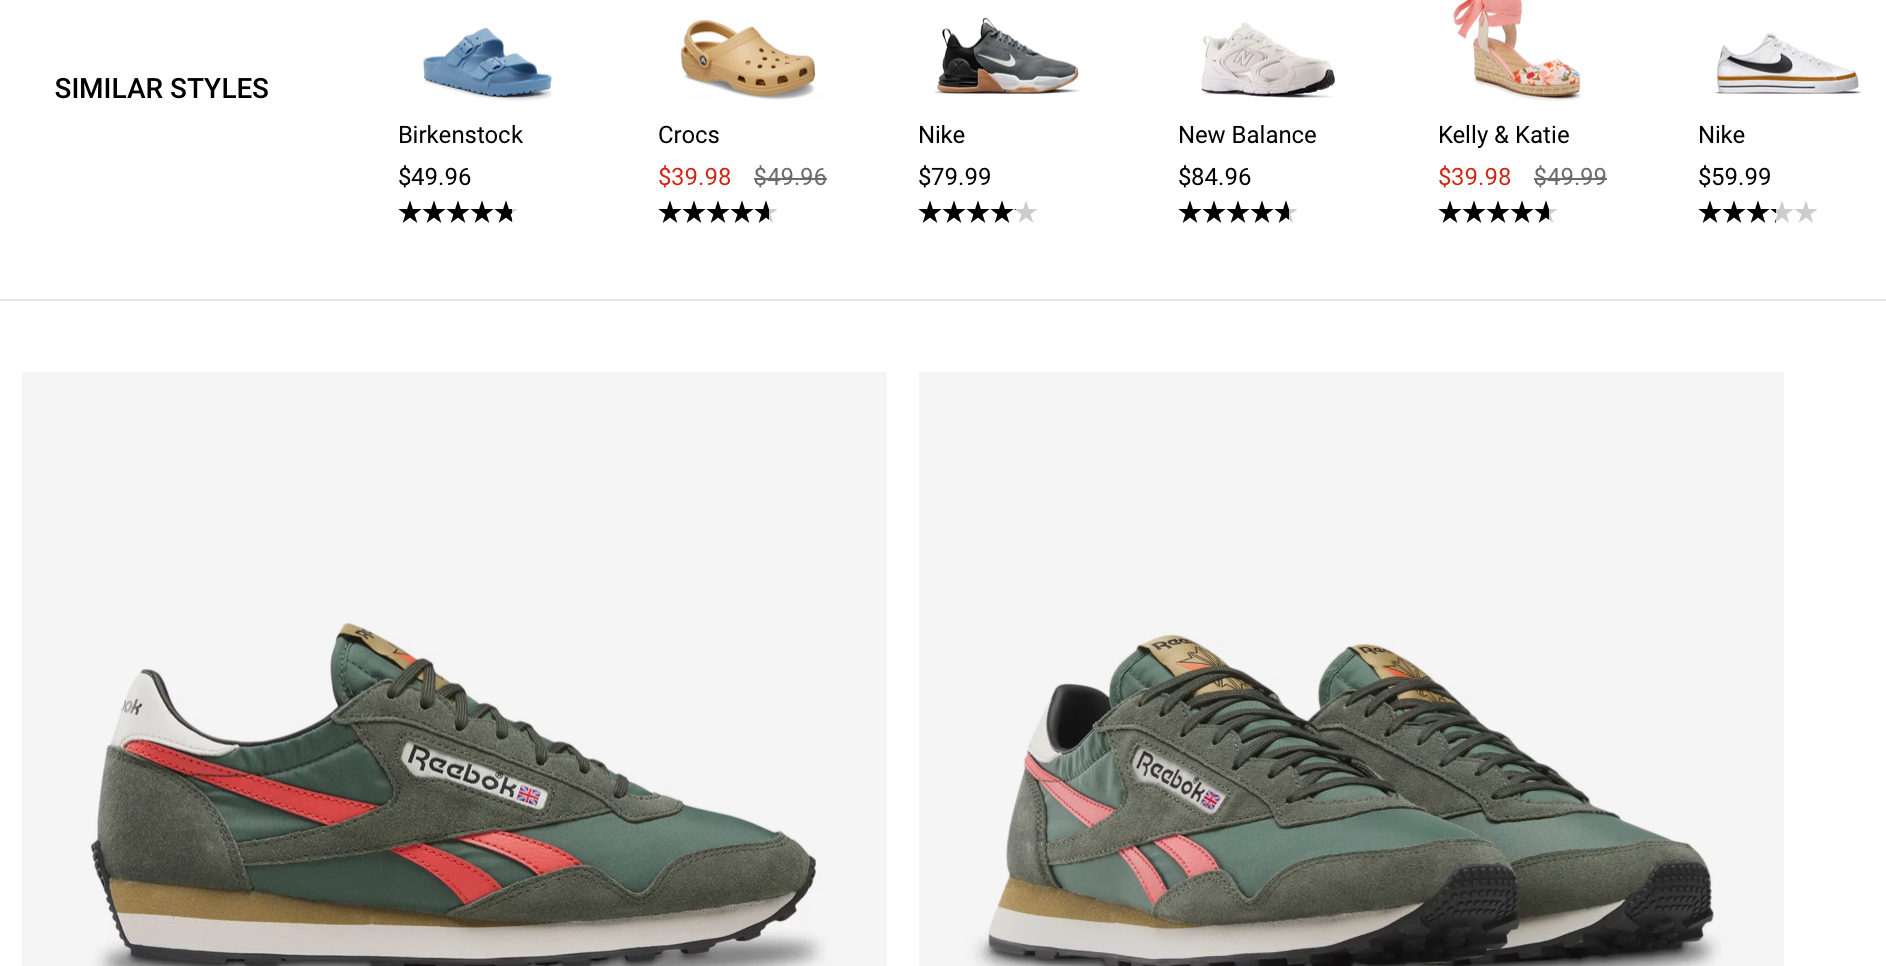Click the Birkenstock star rating
This screenshot has height=966, width=1886.
point(457,212)
